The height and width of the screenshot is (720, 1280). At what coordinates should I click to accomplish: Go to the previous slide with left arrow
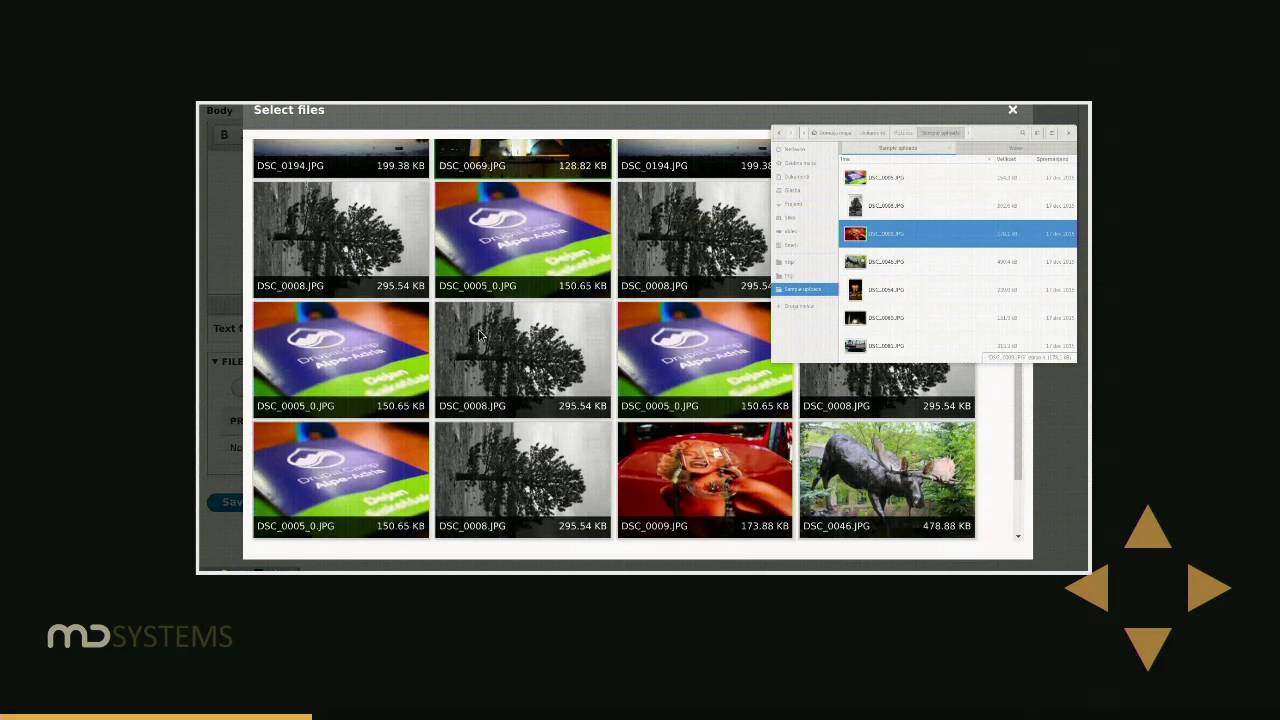coord(1087,588)
